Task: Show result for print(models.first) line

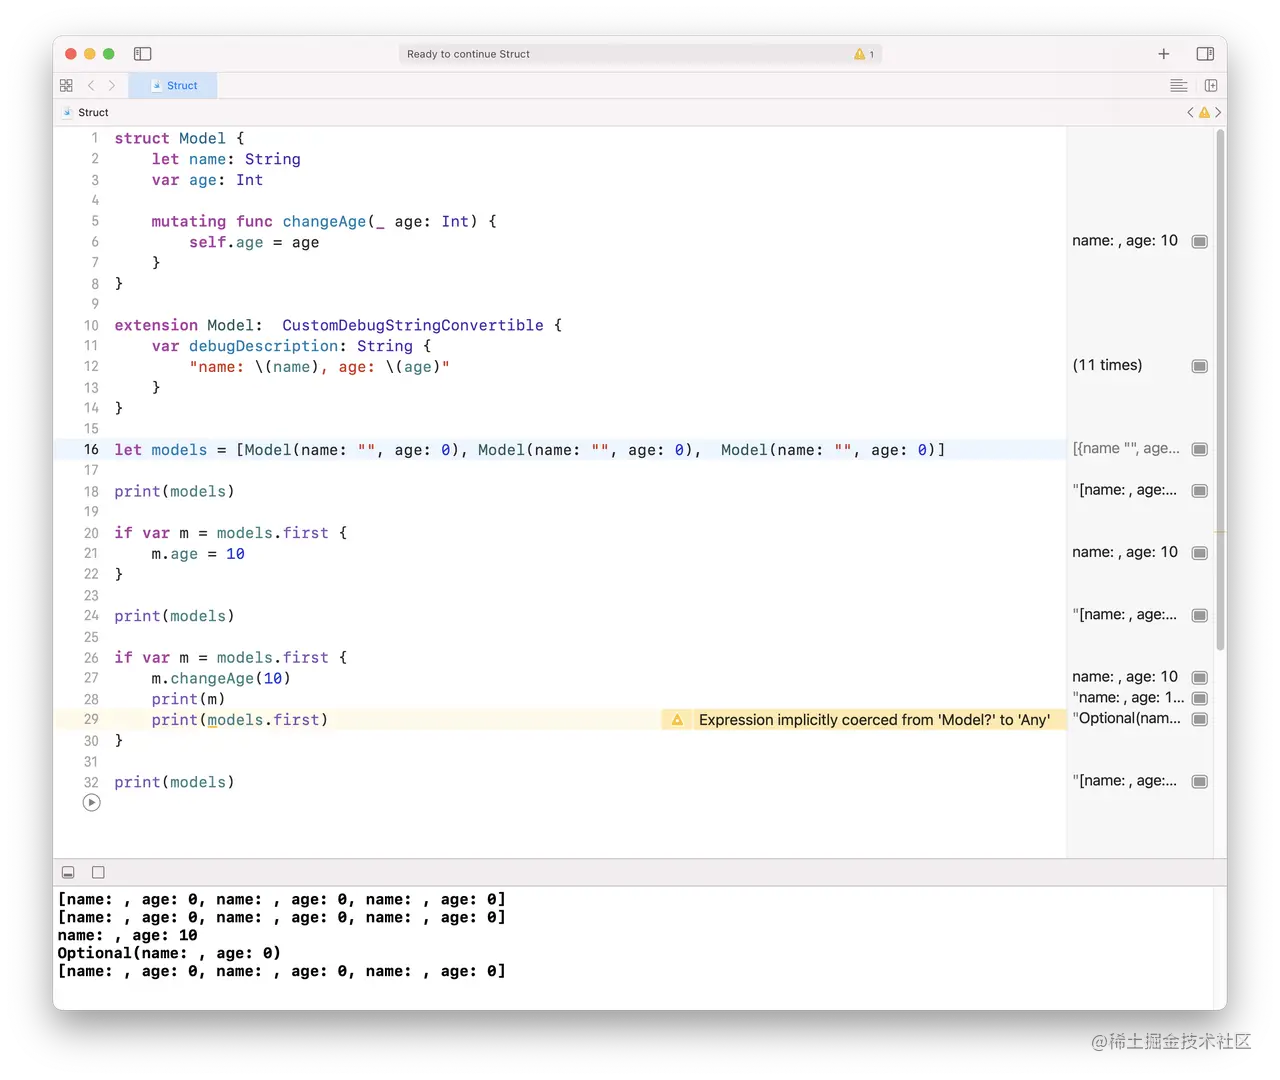Action: tap(1200, 719)
